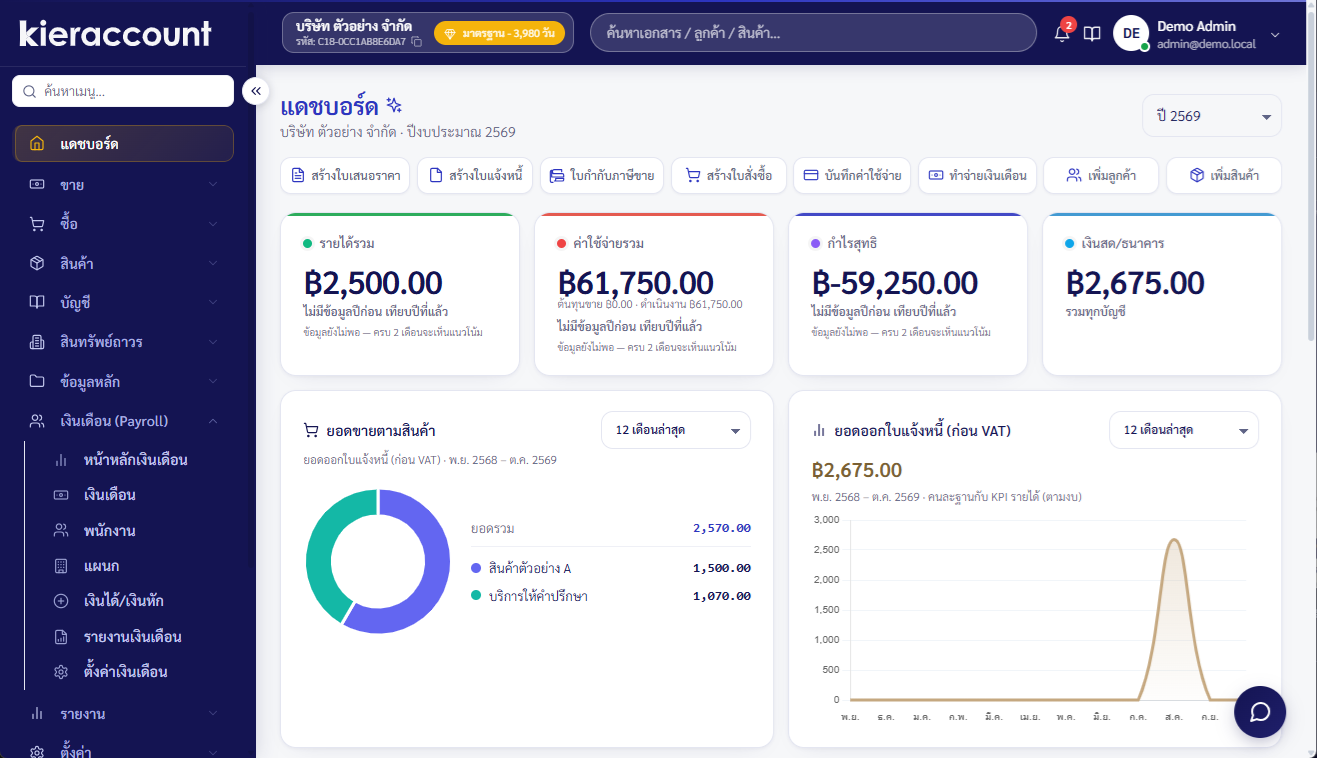
Task: Expand the ข้อมูลหลัก master data menu
Action: tap(124, 382)
